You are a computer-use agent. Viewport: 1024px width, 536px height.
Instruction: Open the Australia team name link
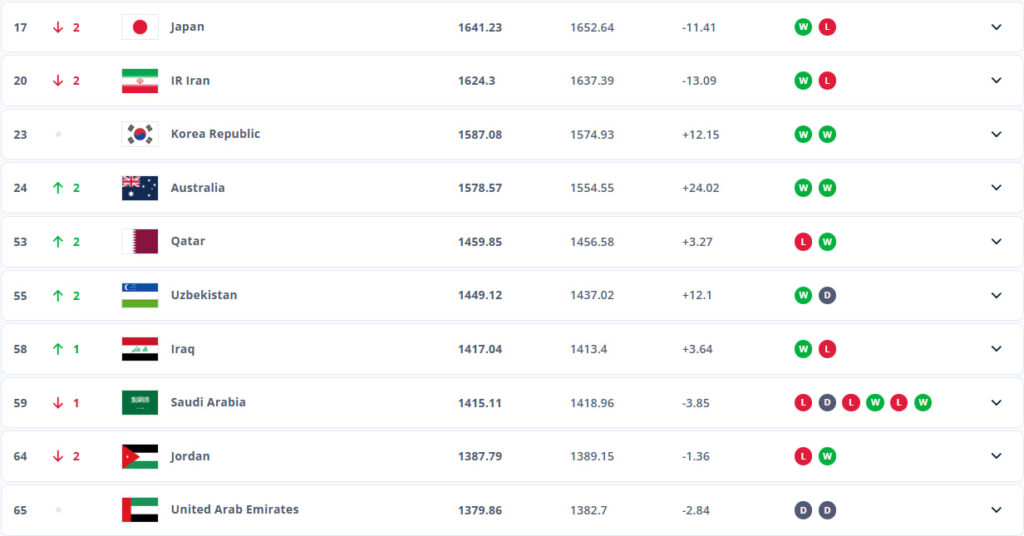[198, 188]
